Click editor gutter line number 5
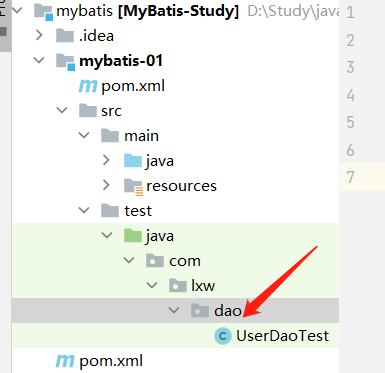Screen dimensions: 385x373 [350, 122]
